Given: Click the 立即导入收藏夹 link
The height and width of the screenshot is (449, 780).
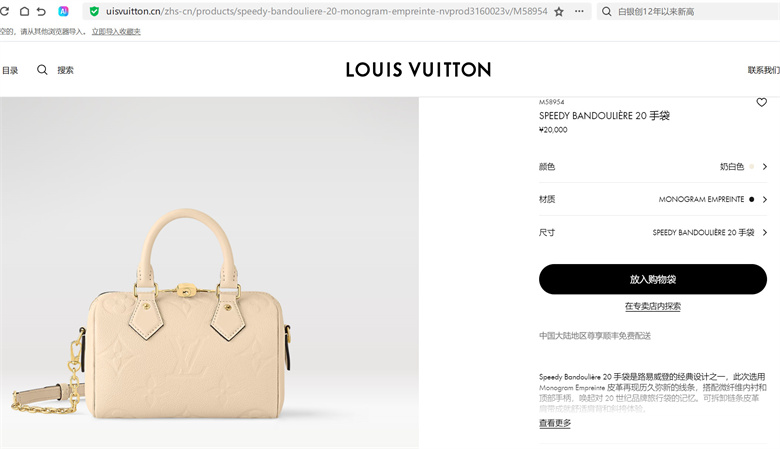Looking at the screenshot, I should click(116, 32).
